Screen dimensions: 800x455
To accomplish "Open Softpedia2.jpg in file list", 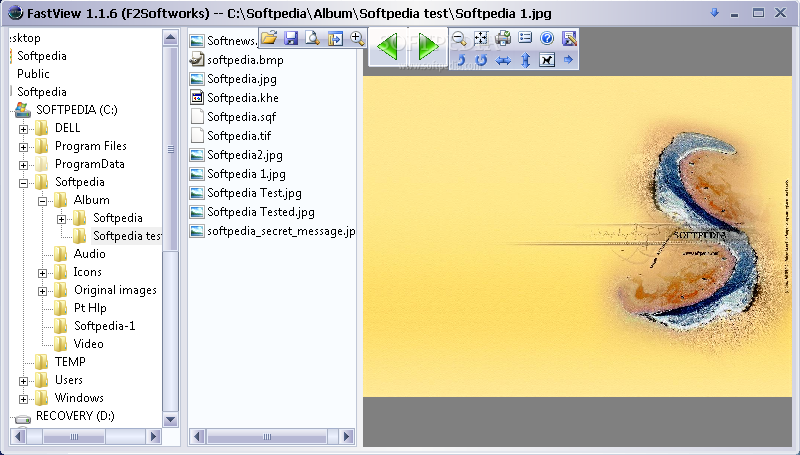I will (244, 155).
